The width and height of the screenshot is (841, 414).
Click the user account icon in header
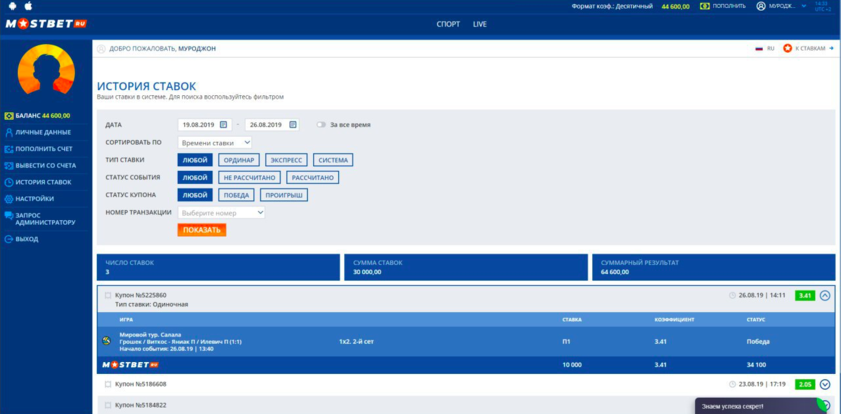pyautogui.click(x=761, y=6)
